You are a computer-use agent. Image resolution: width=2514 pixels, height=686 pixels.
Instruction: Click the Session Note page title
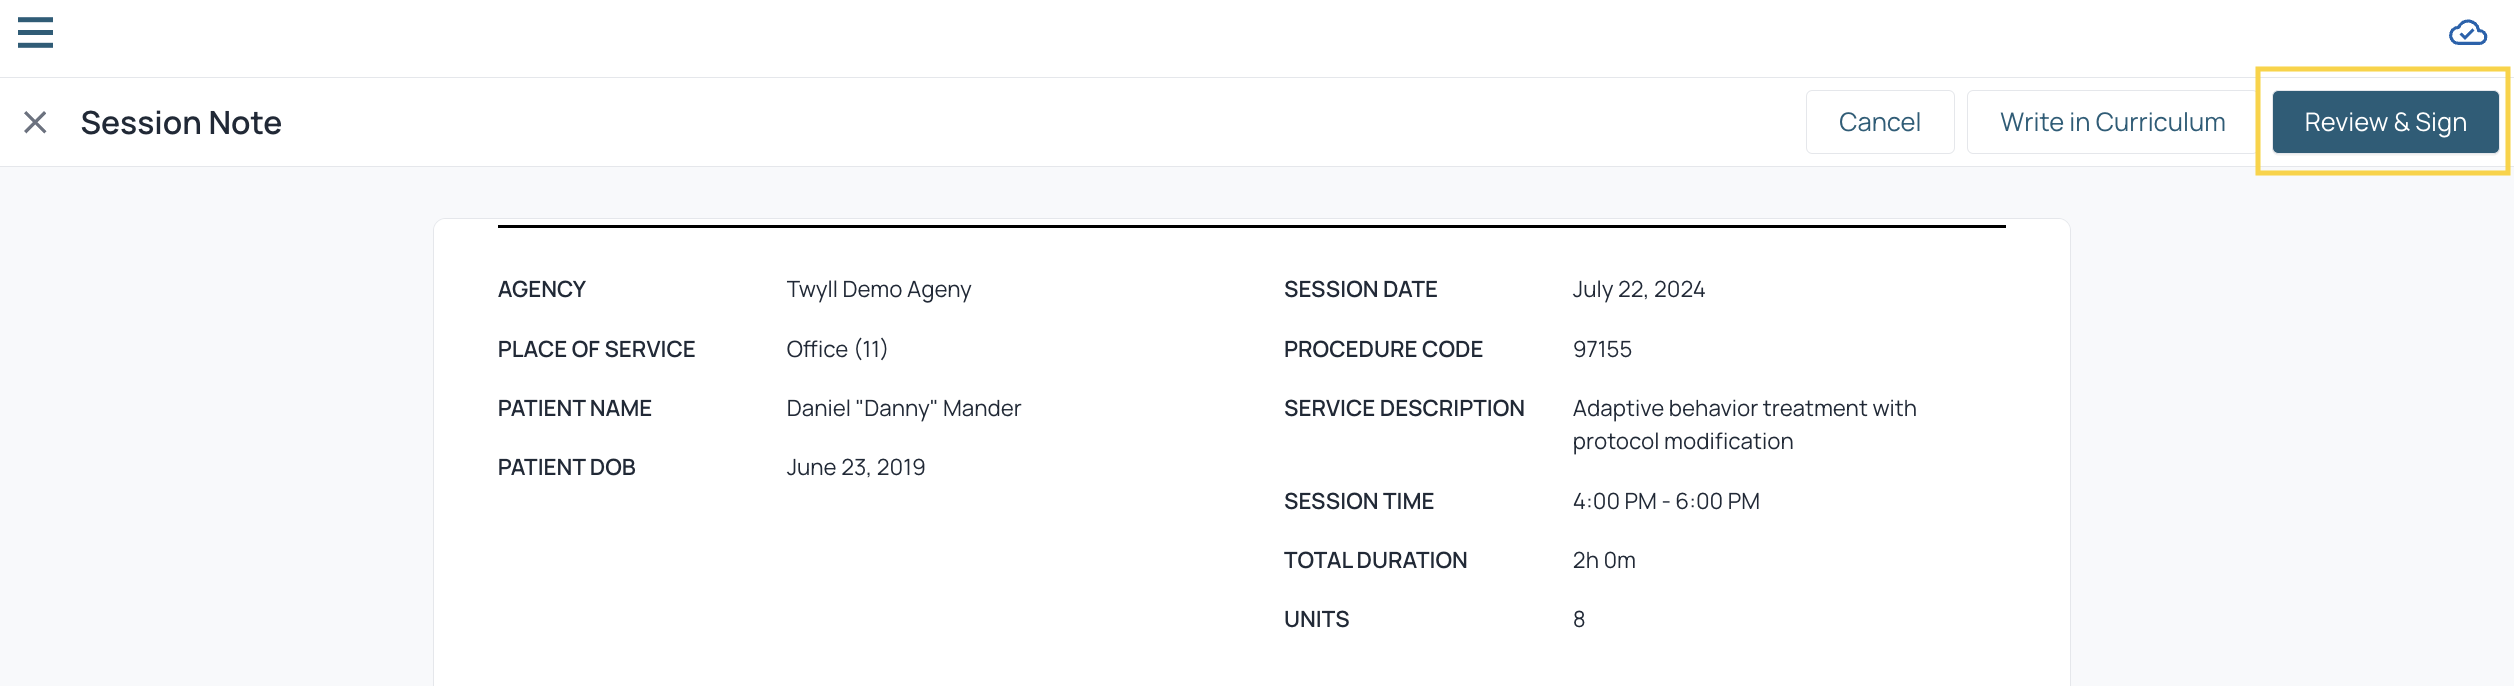pos(181,123)
